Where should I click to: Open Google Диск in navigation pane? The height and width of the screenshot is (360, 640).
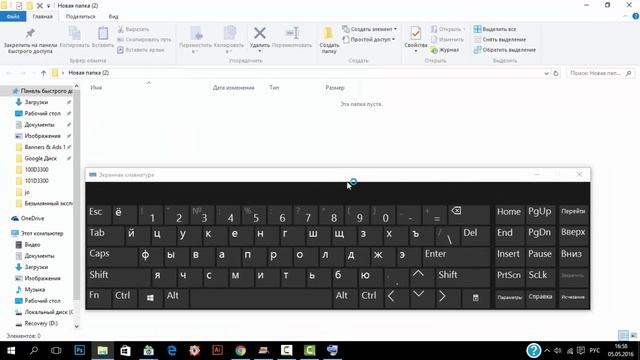[x=40, y=158]
